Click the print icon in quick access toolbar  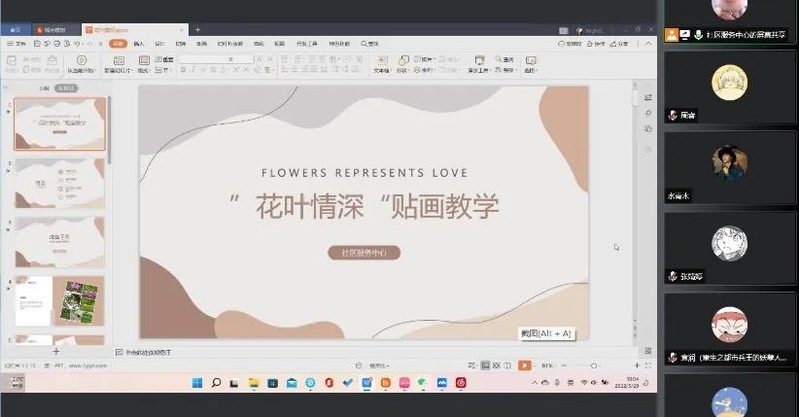57,44
